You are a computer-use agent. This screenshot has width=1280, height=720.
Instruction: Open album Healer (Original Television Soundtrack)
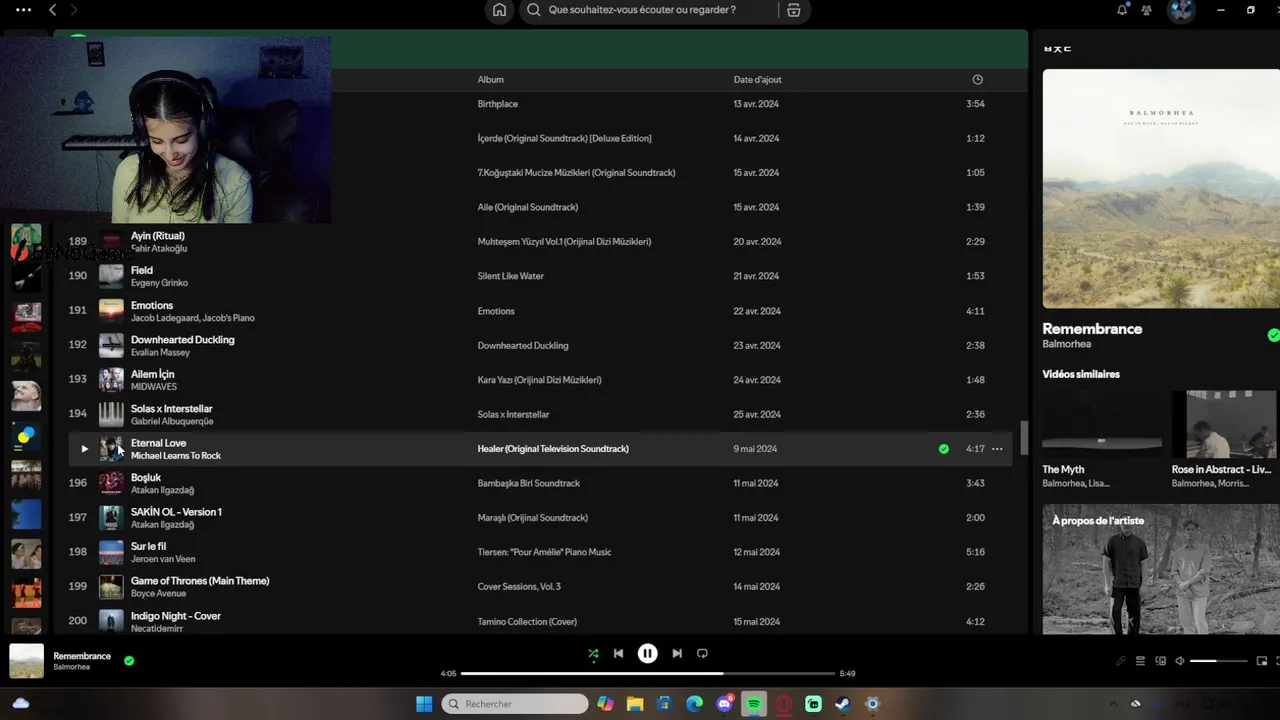click(x=553, y=449)
